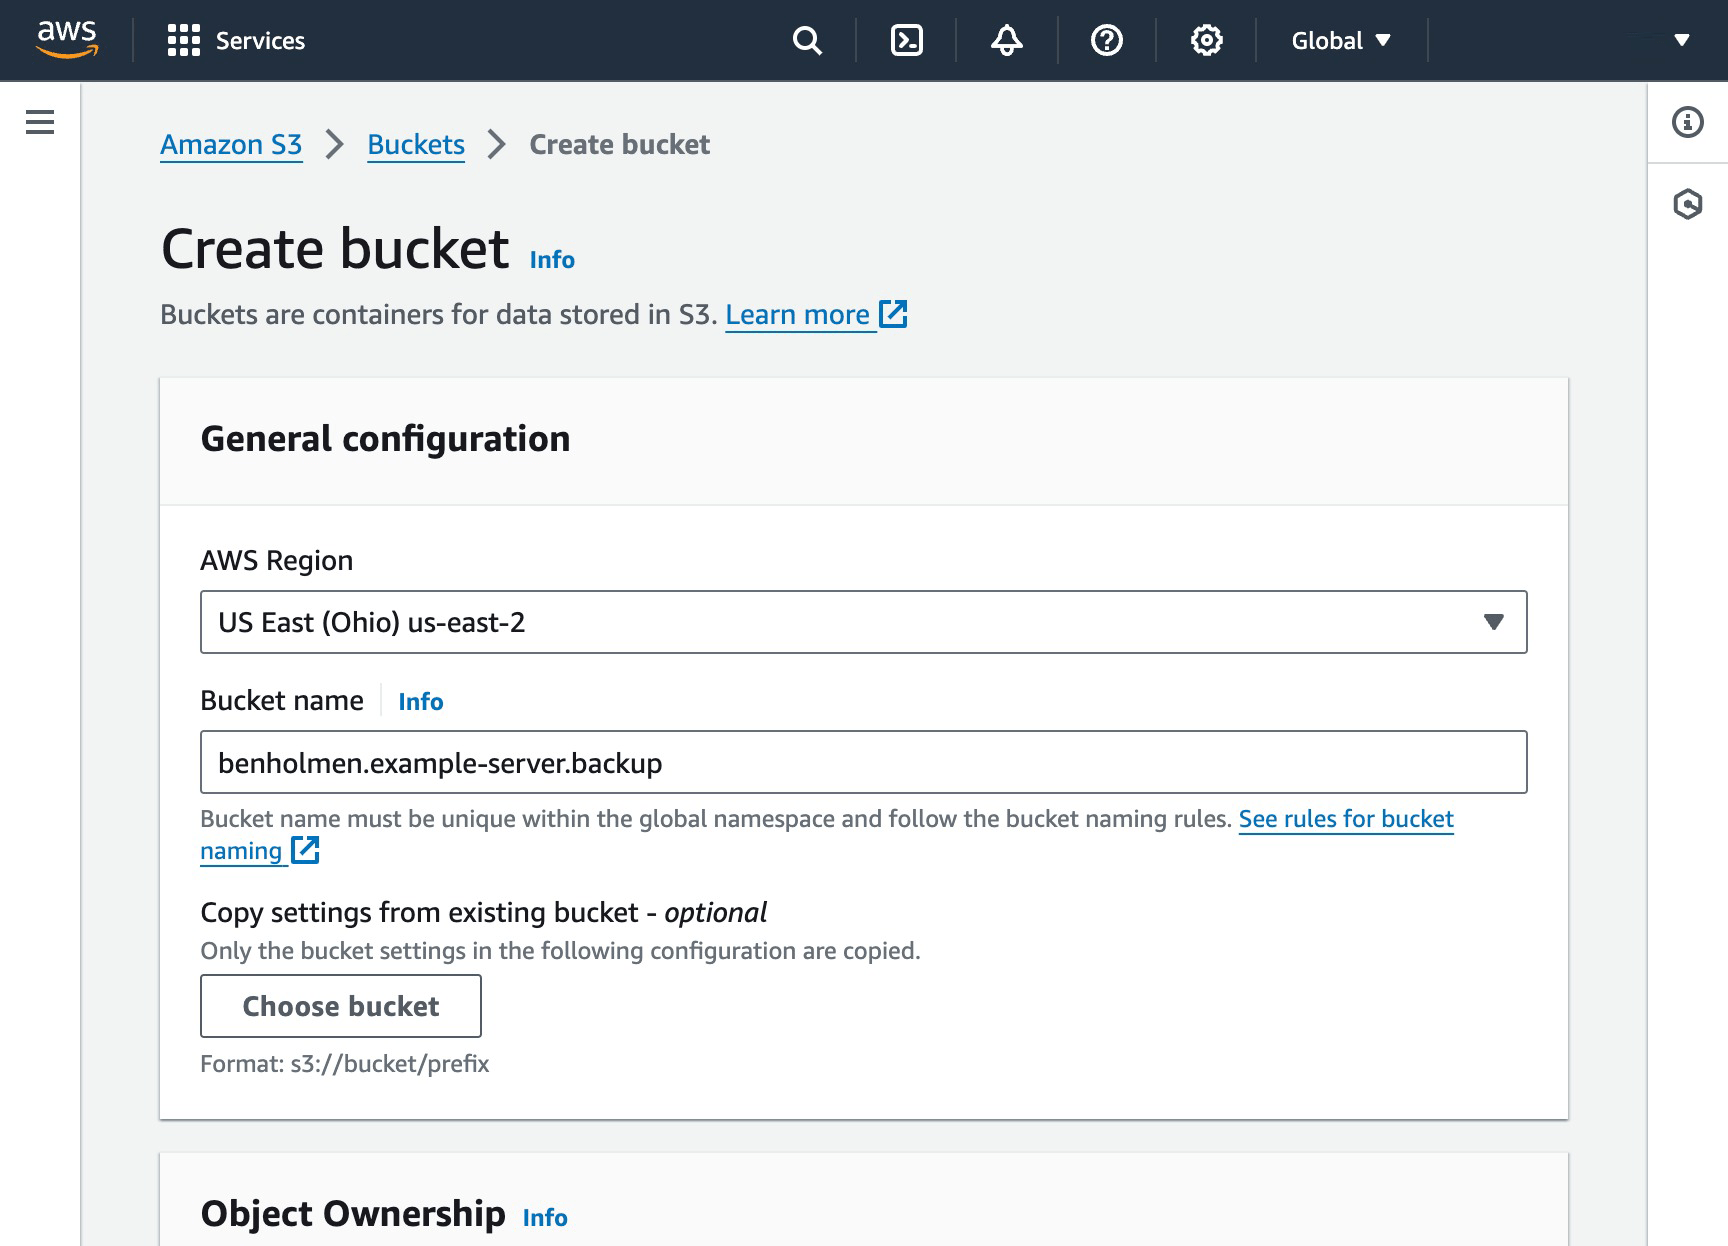Click the Info panel icon in right sidebar
Screen dimensions: 1728x1246
pos(1690,122)
